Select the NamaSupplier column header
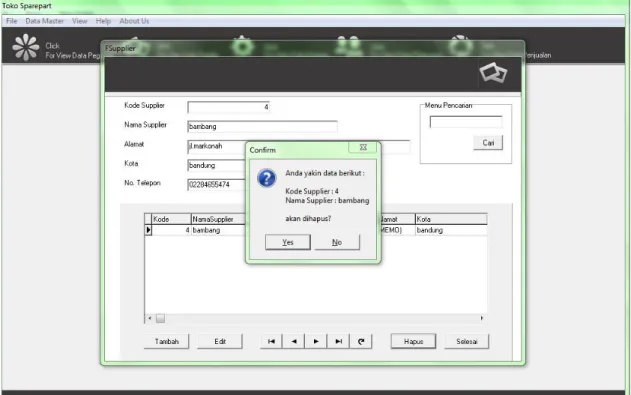Image resolution: width=631 pixels, height=395 pixels. (218, 219)
